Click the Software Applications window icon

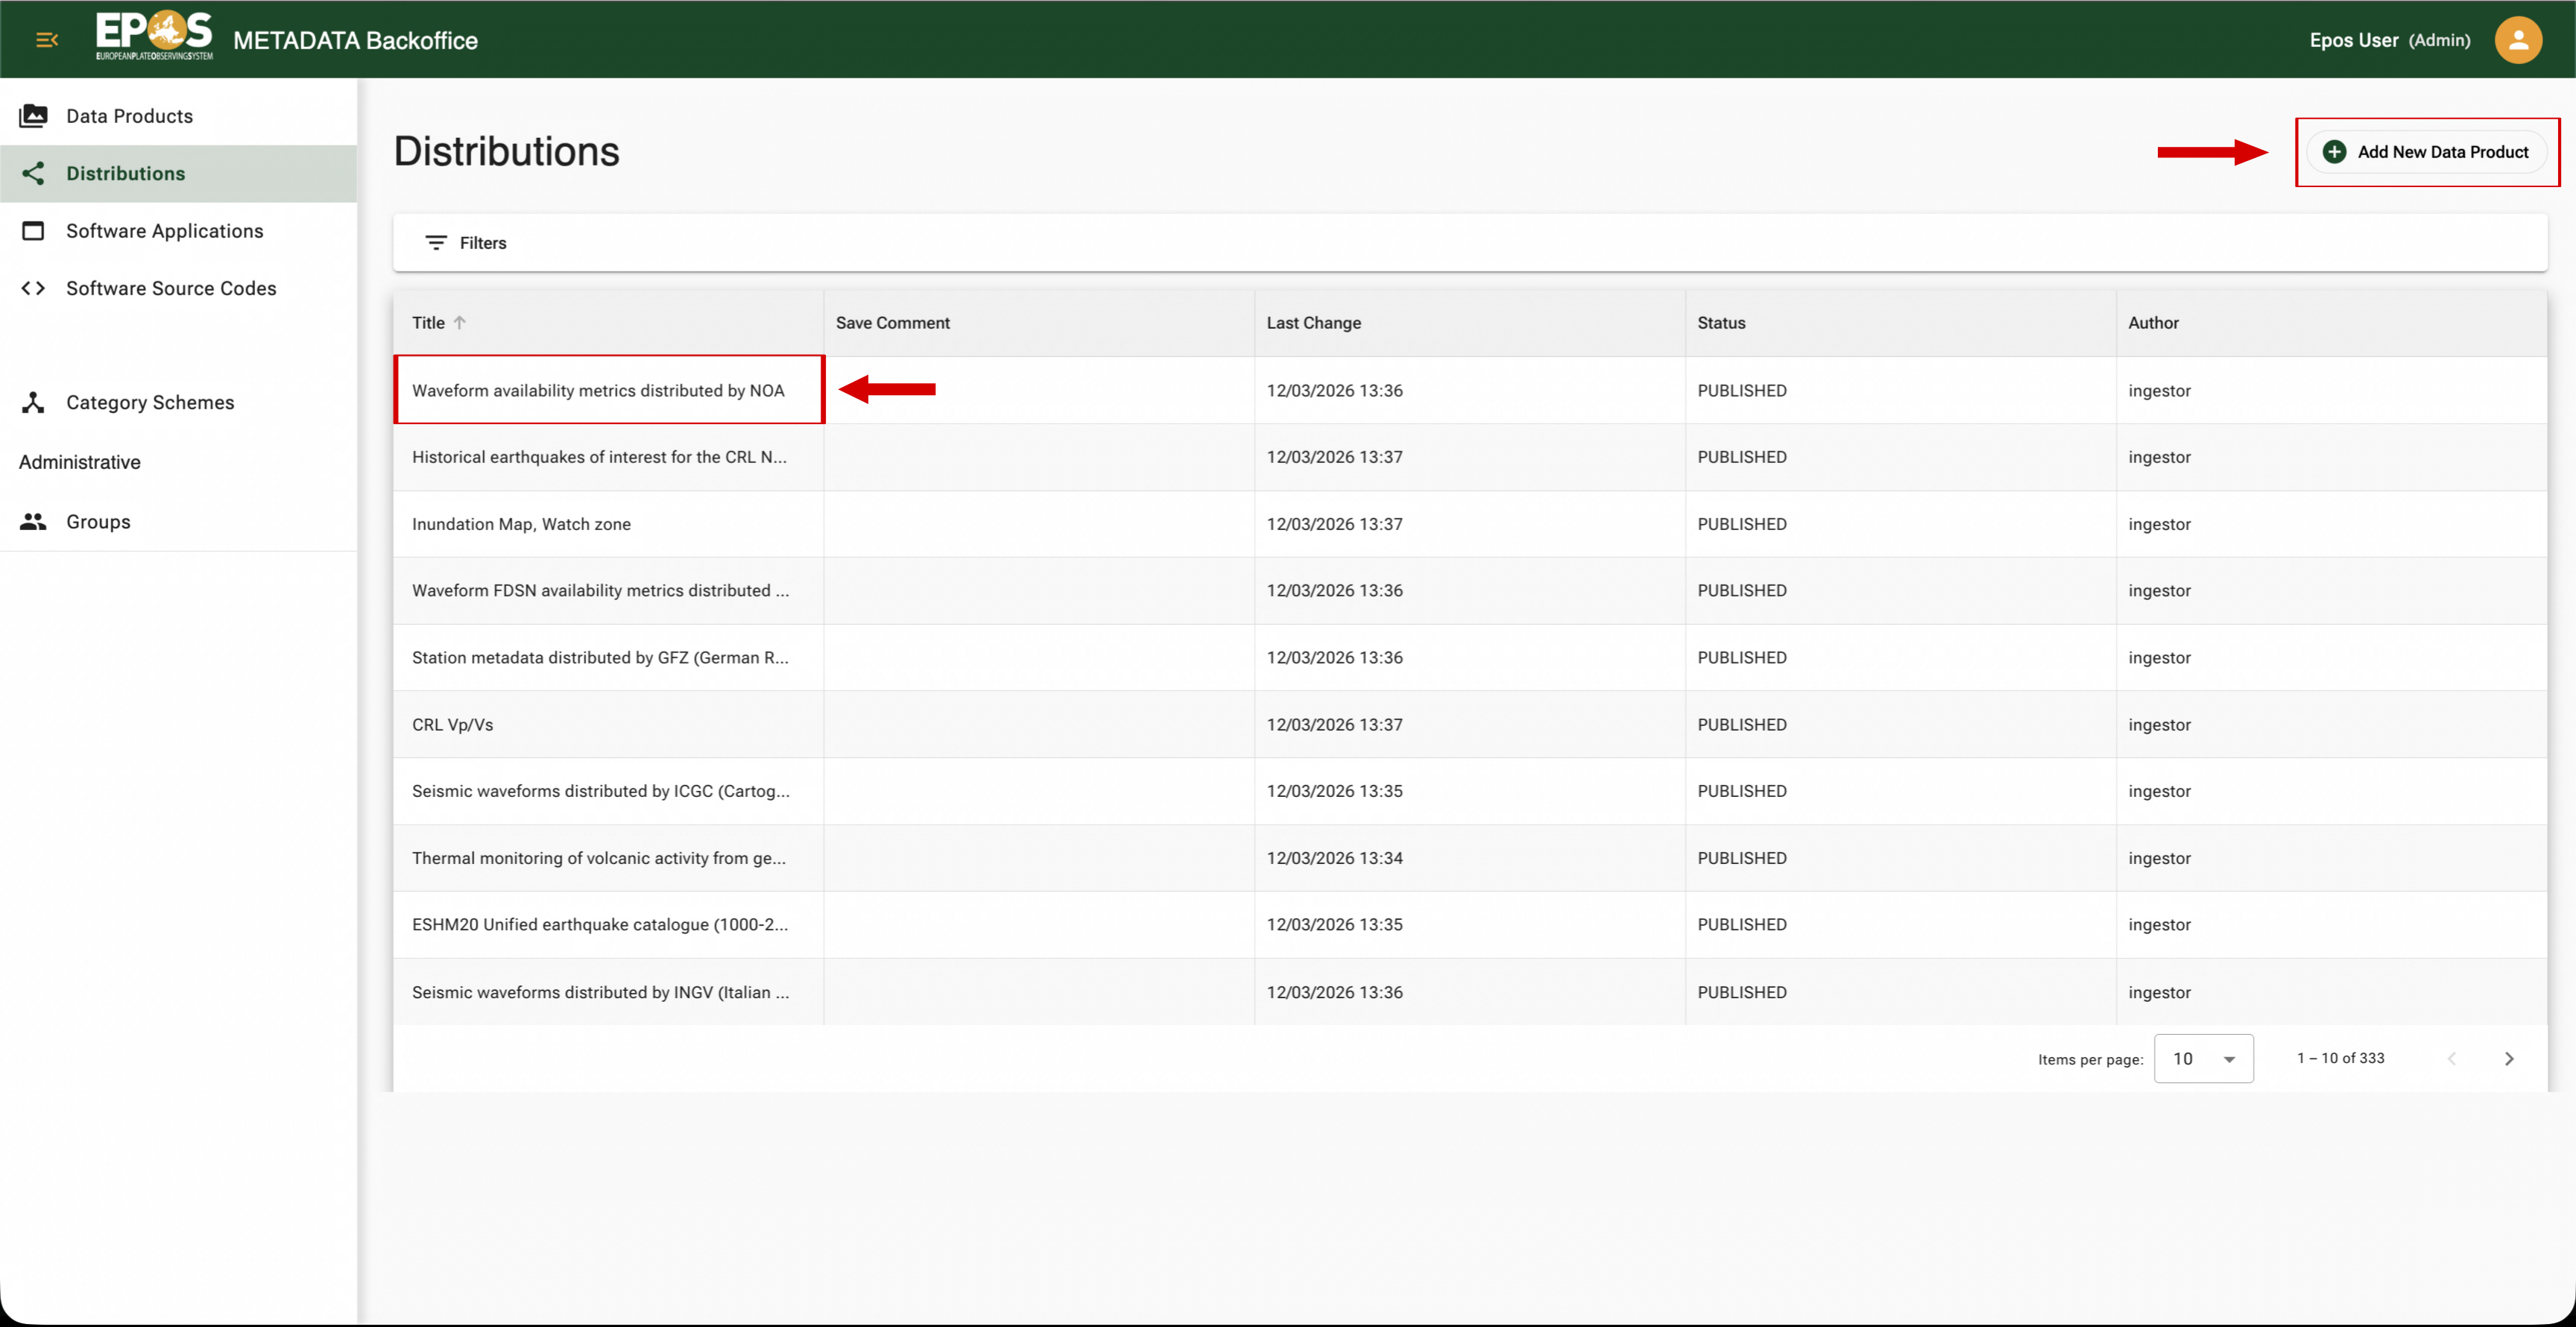(x=33, y=230)
